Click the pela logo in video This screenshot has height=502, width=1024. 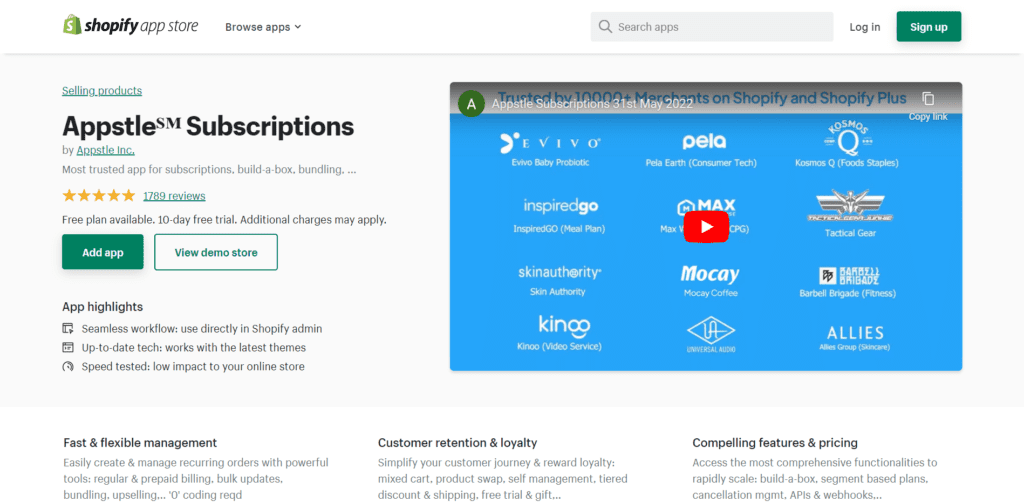click(704, 142)
